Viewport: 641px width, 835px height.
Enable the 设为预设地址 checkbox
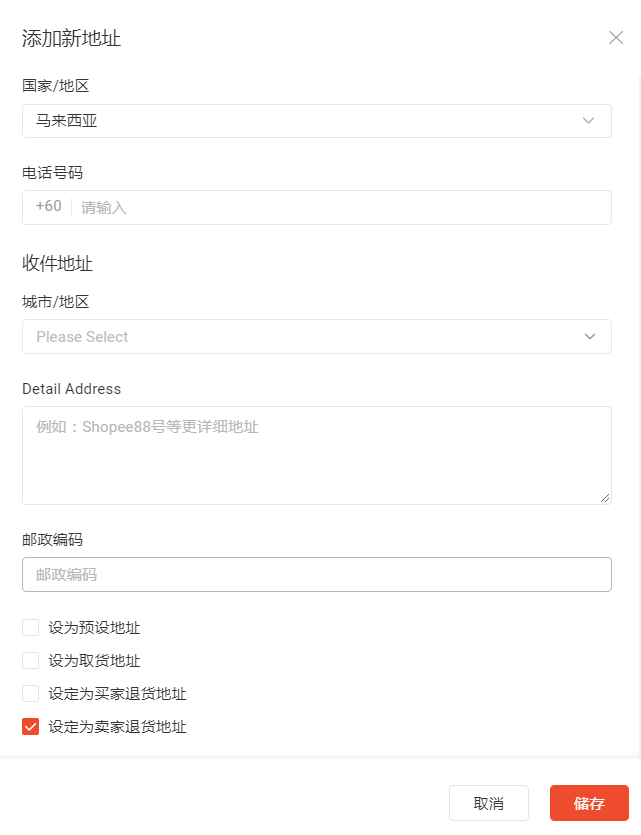[x=30, y=627]
